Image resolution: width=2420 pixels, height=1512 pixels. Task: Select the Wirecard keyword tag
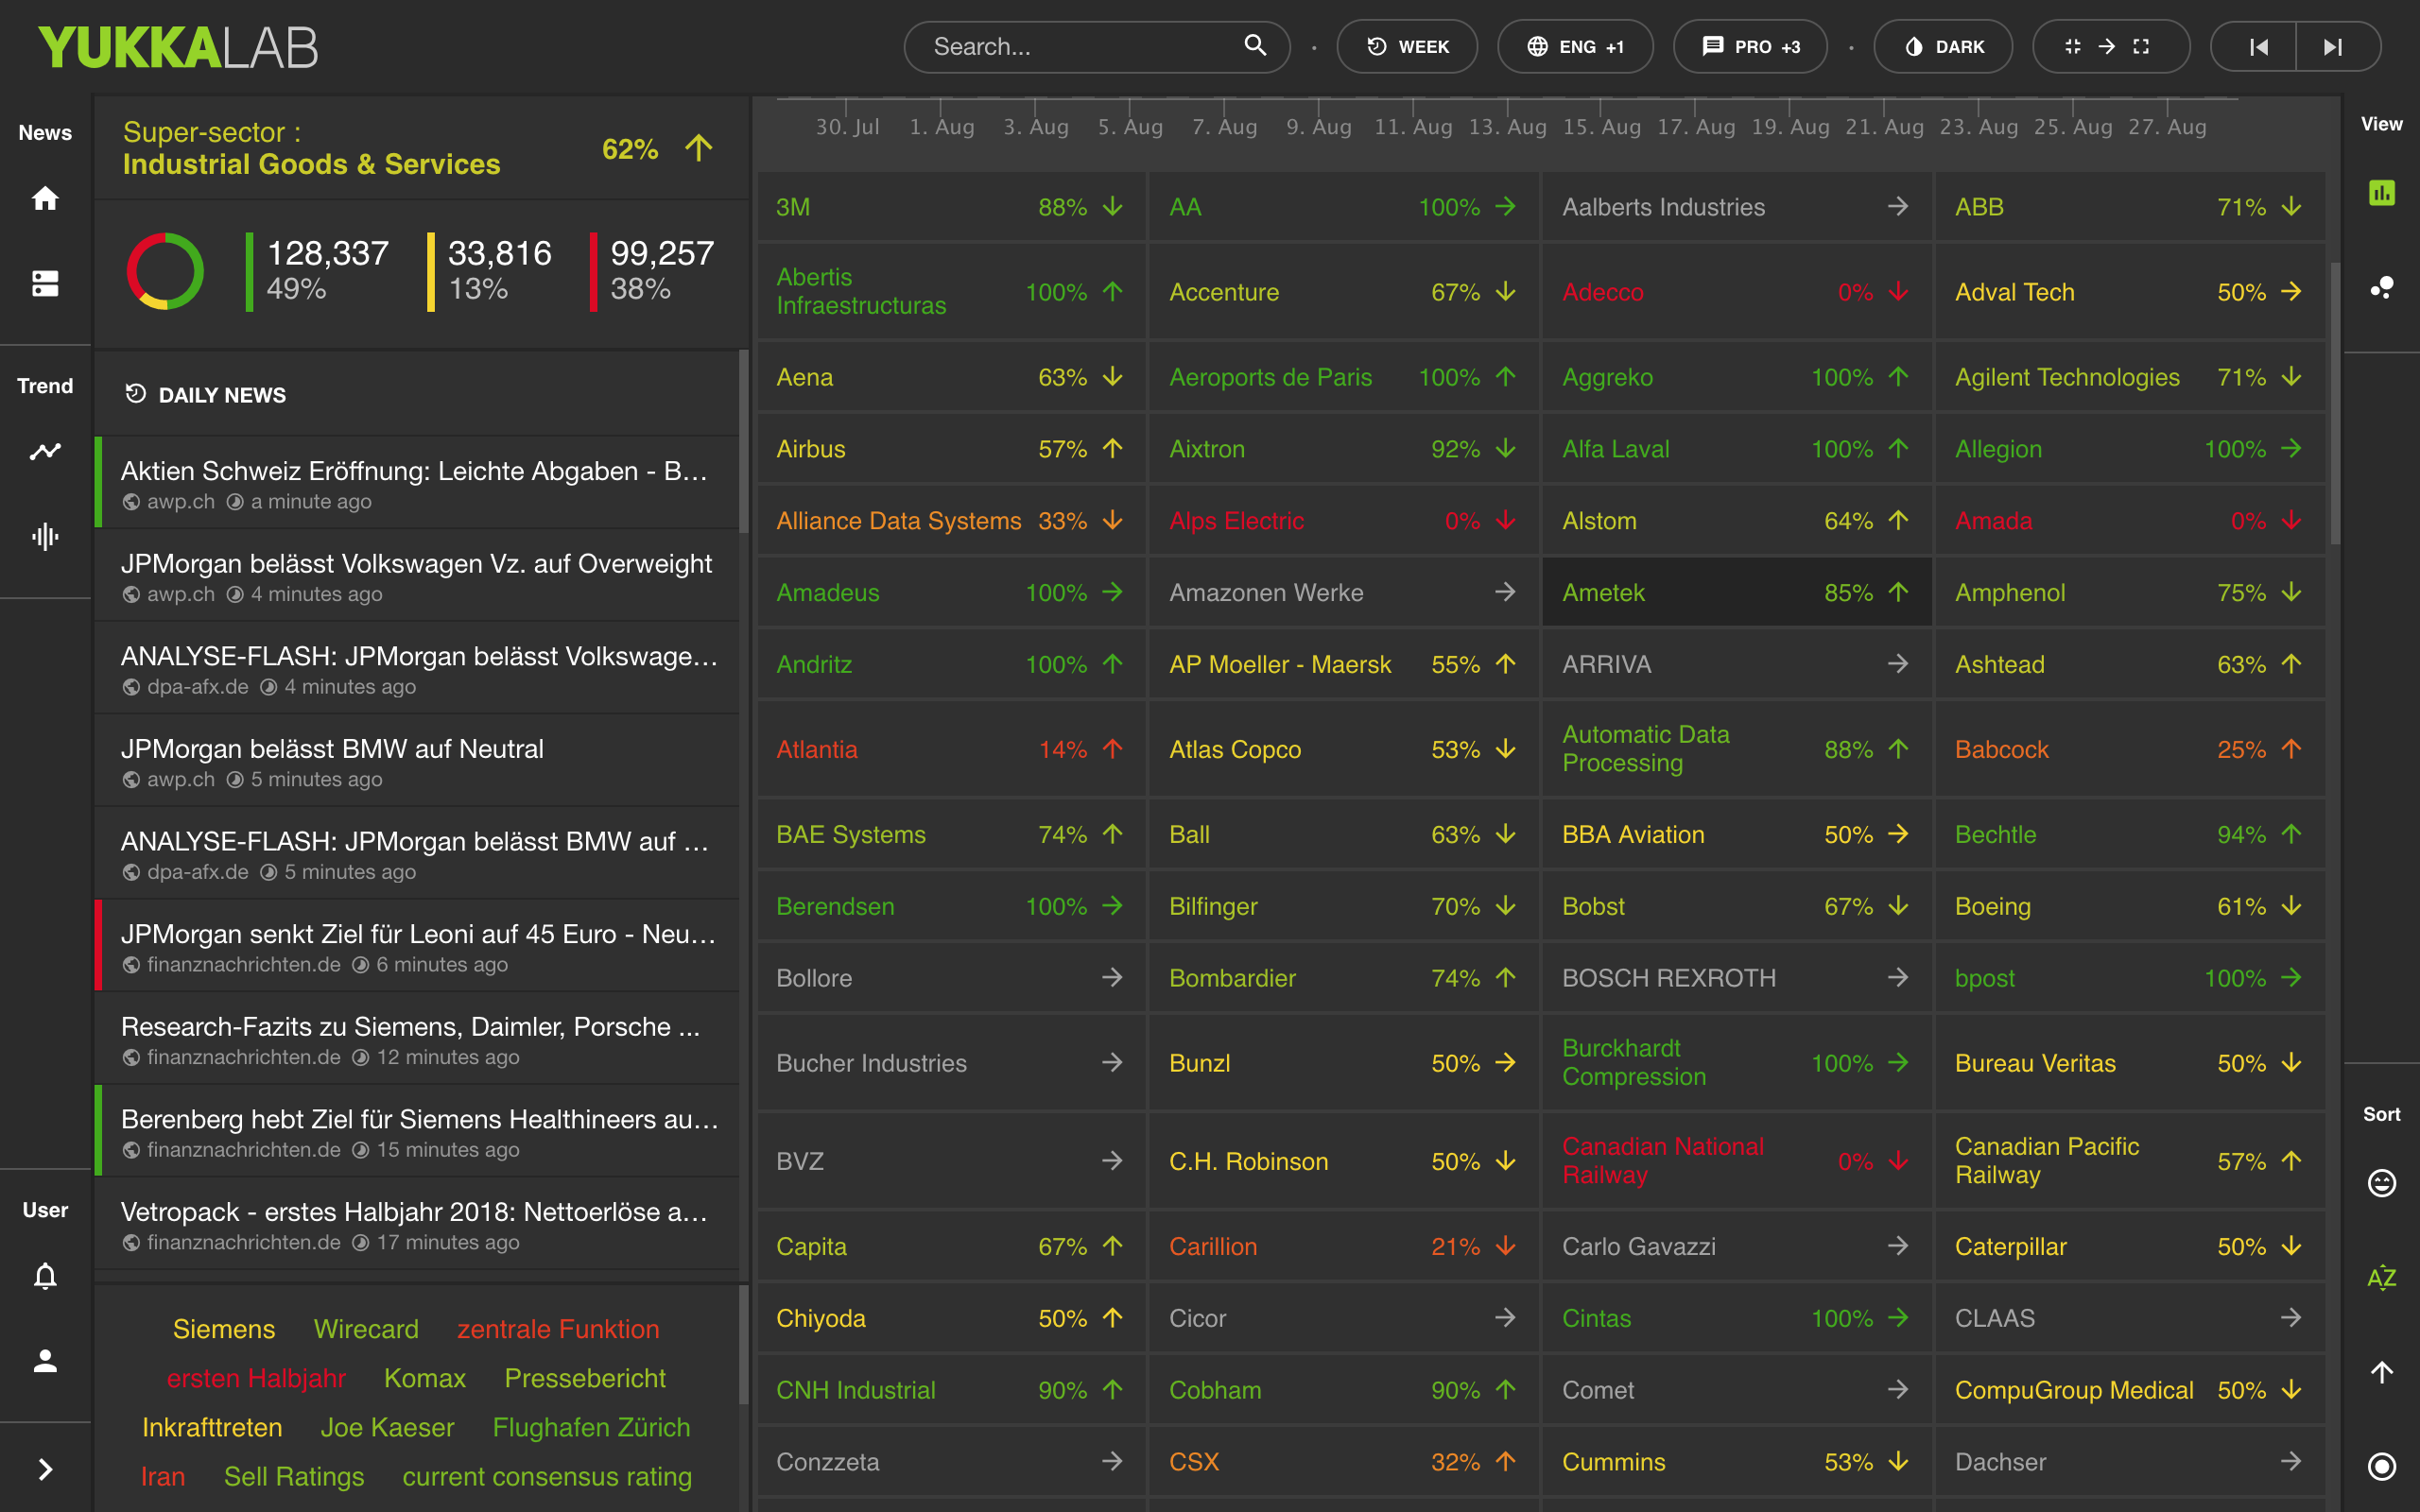coord(366,1328)
